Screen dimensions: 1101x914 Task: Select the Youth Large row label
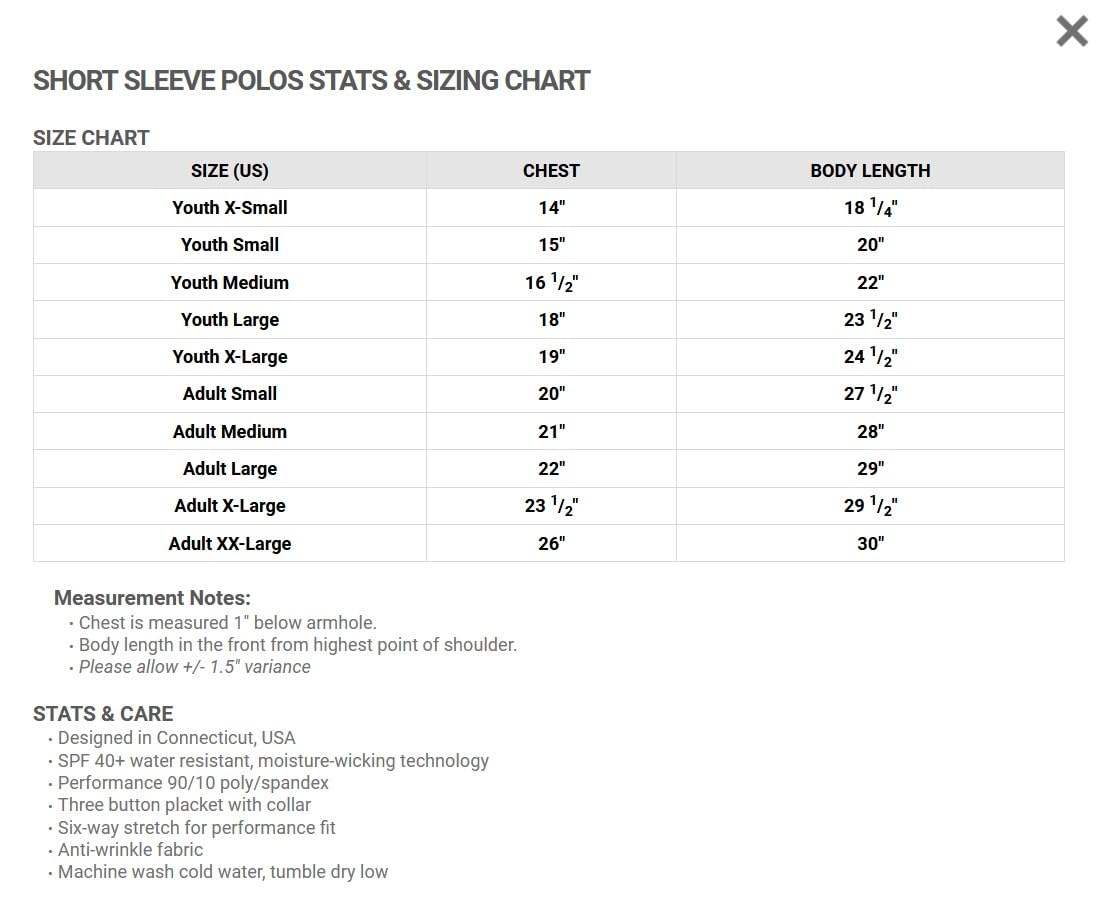230,320
